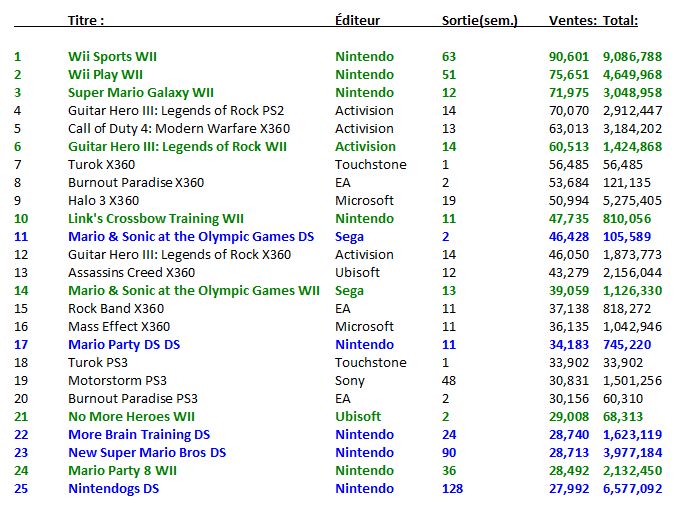Click Touchstone publisher in Turok PS3 row
686x515 pixels.
point(371,363)
